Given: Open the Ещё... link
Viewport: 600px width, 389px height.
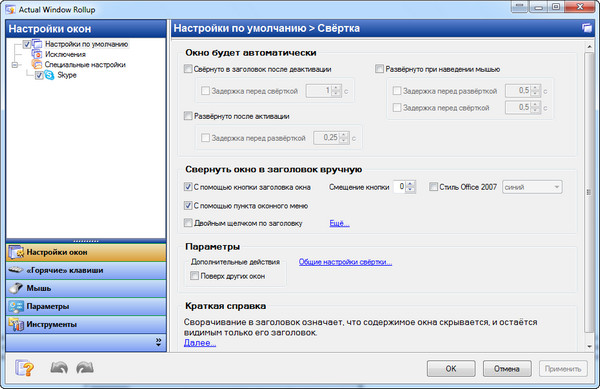Looking at the screenshot, I should point(339,223).
